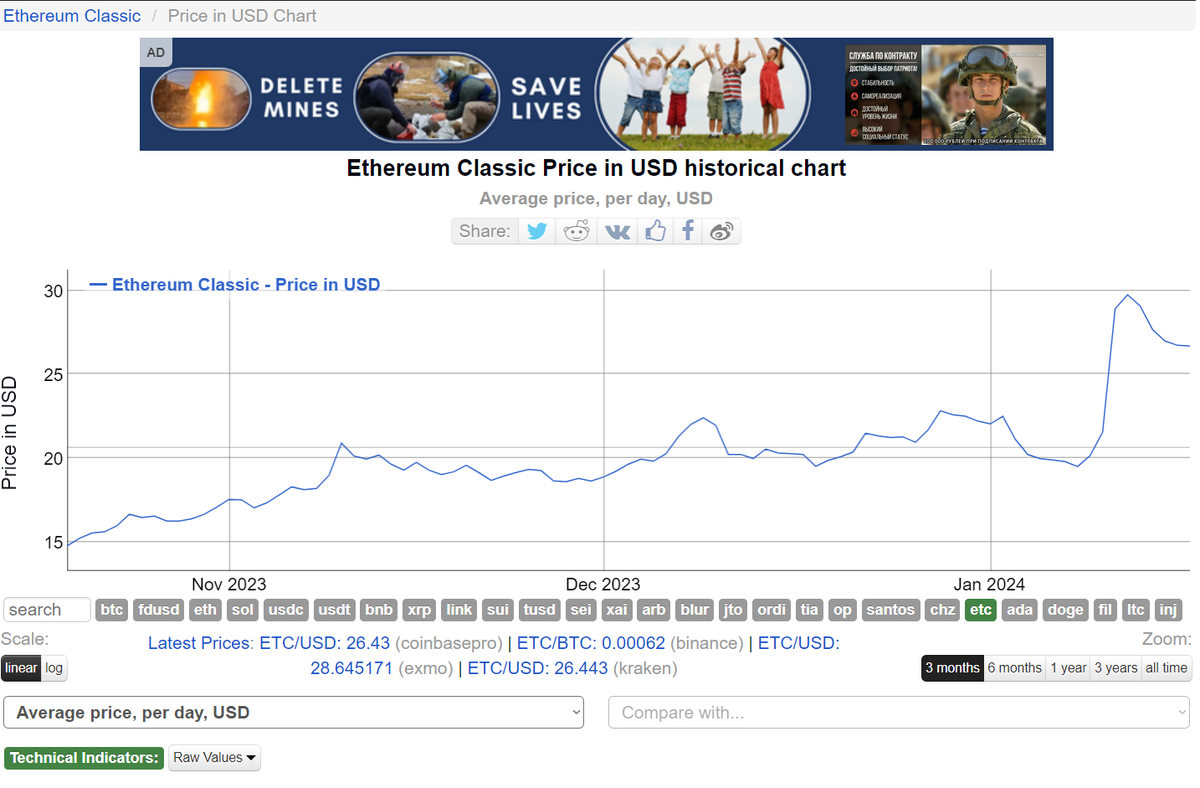Screen dimensions: 1200x788
Task: Expand the Raw Values dropdown
Action: coord(215,758)
